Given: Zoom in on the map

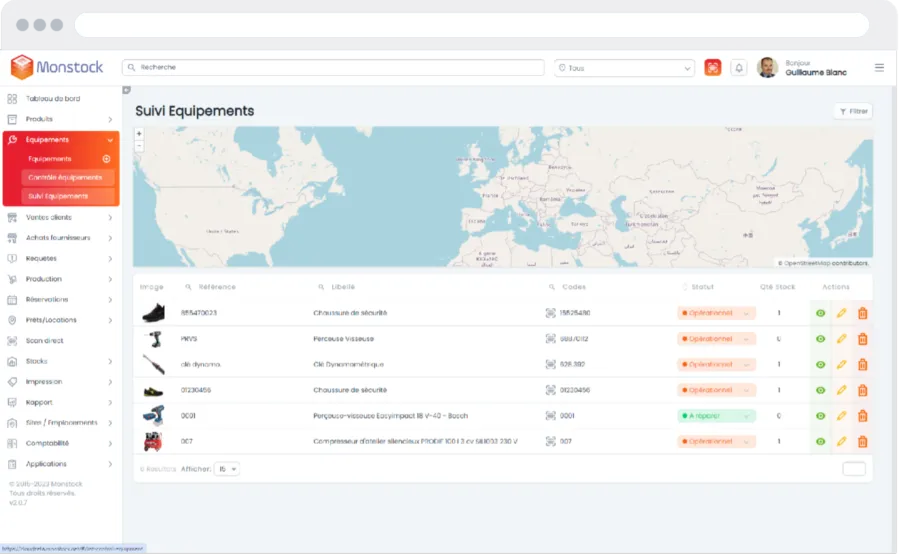Looking at the screenshot, I should point(139,134).
